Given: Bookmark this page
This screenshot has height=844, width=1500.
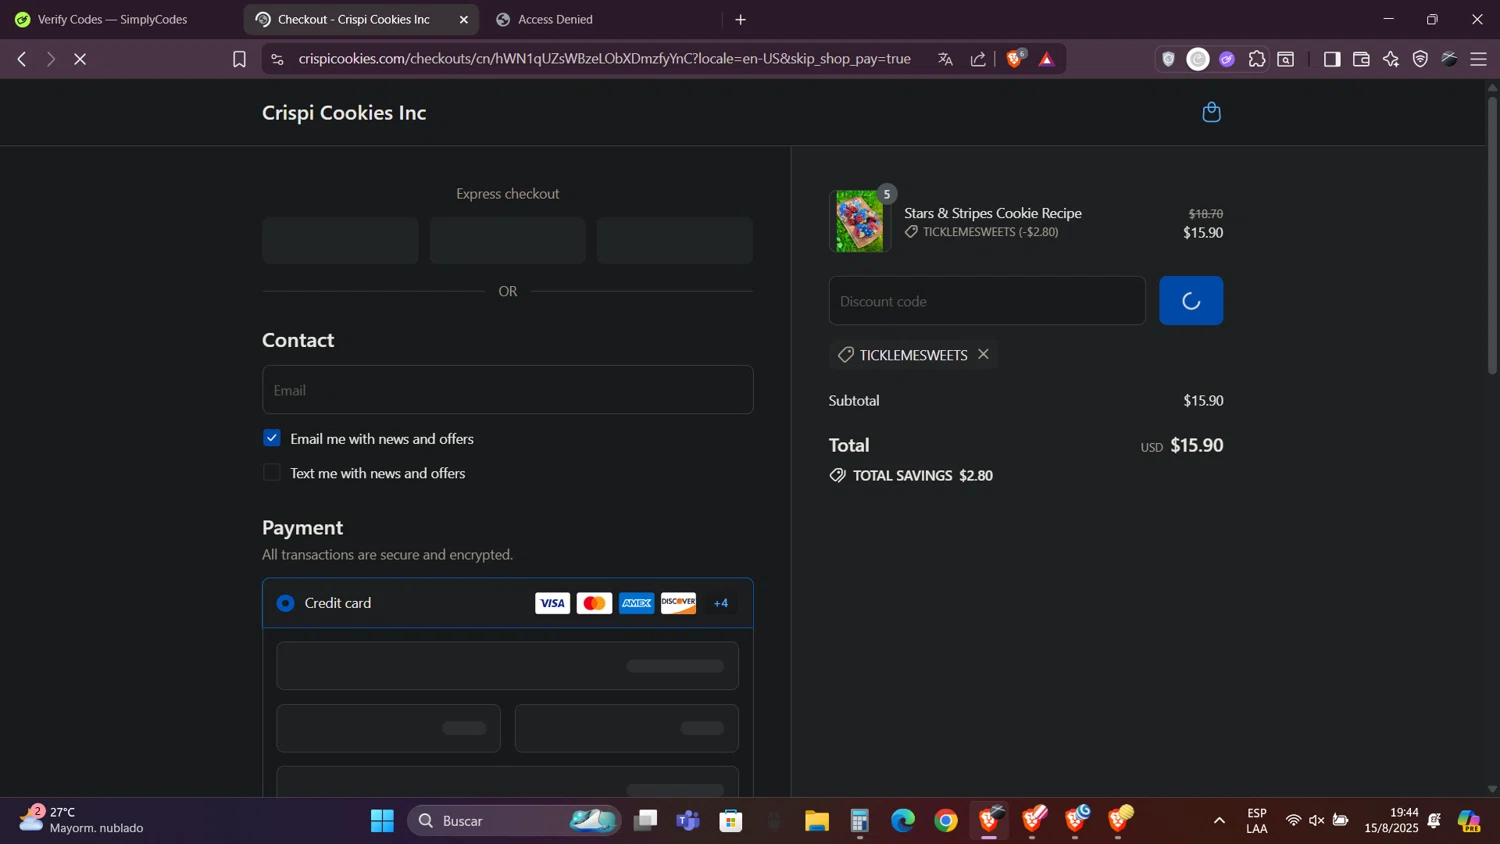Looking at the screenshot, I should 239,59.
